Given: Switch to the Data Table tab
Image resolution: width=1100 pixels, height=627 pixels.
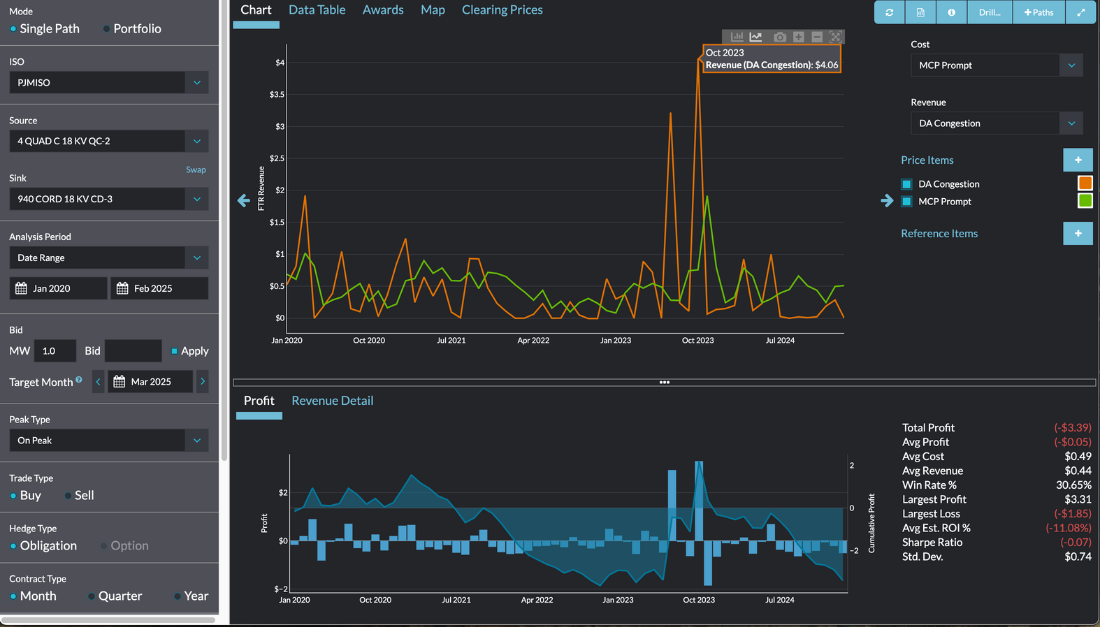Looking at the screenshot, I should [x=317, y=10].
